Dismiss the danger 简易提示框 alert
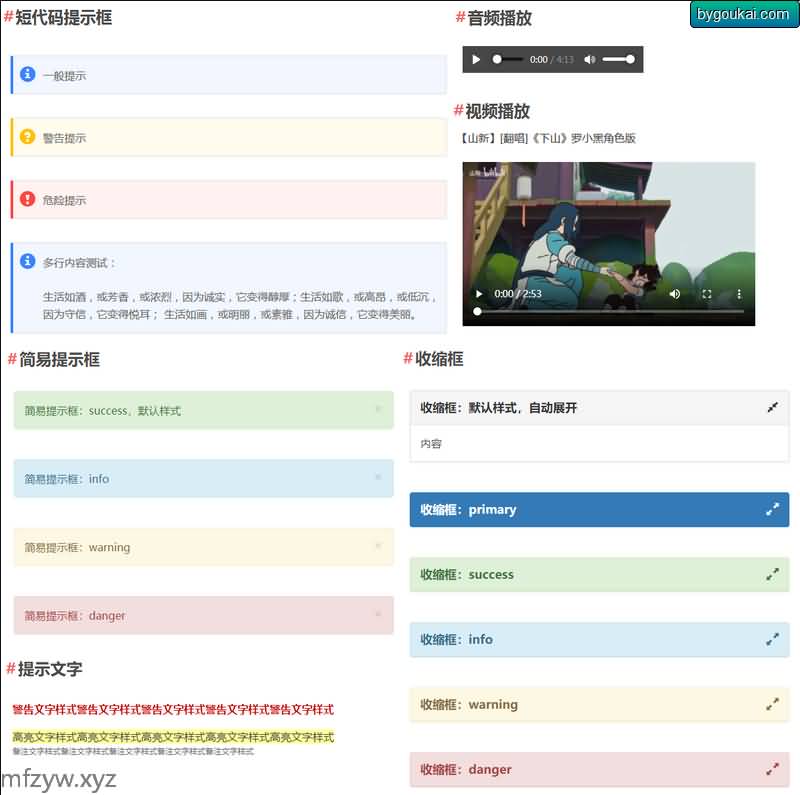This screenshot has width=800, height=795. pyautogui.click(x=377, y=614)
